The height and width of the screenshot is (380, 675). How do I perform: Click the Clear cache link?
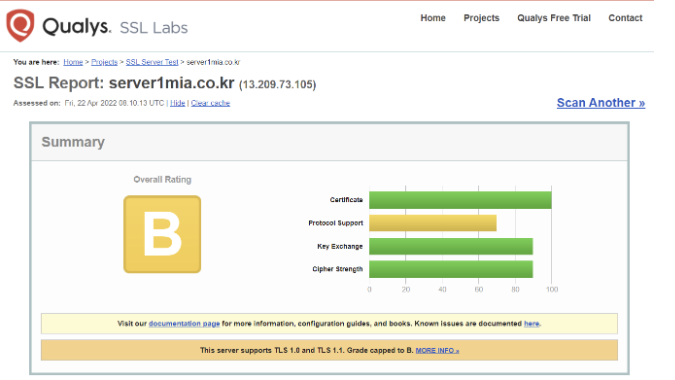pyautogui.click(x=211, y=103)
